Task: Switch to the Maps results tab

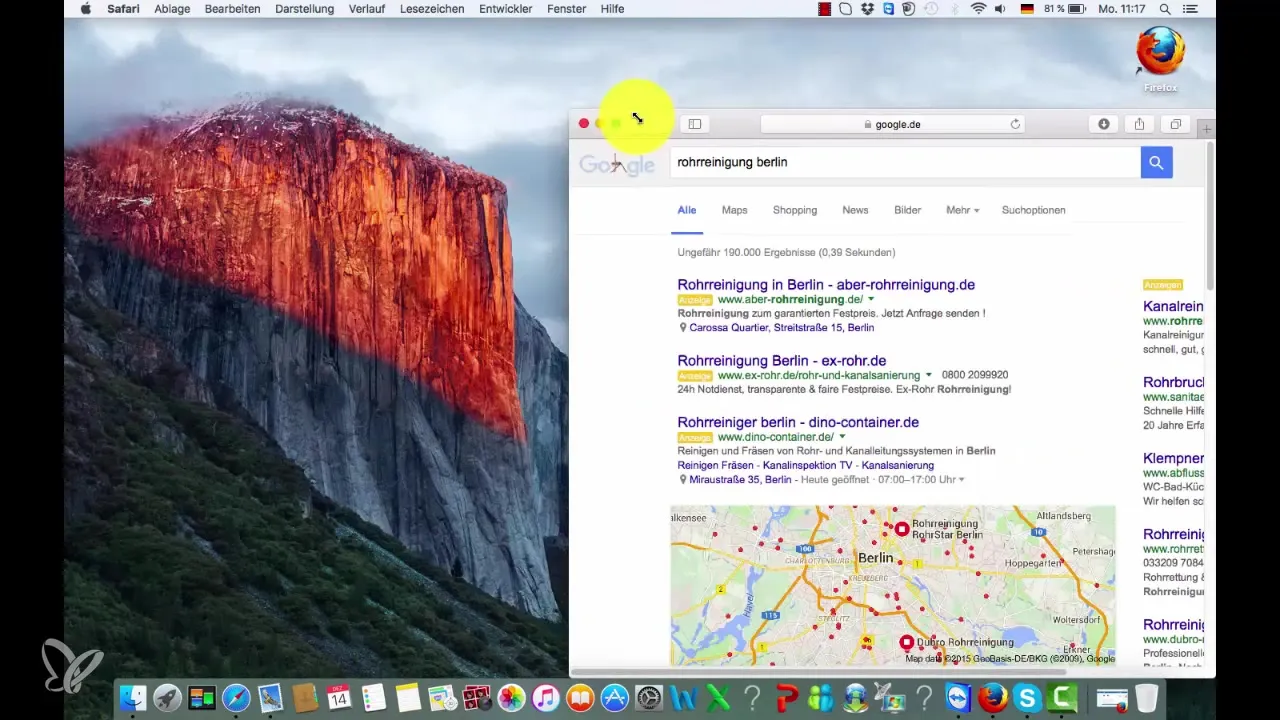Action: 735,210
